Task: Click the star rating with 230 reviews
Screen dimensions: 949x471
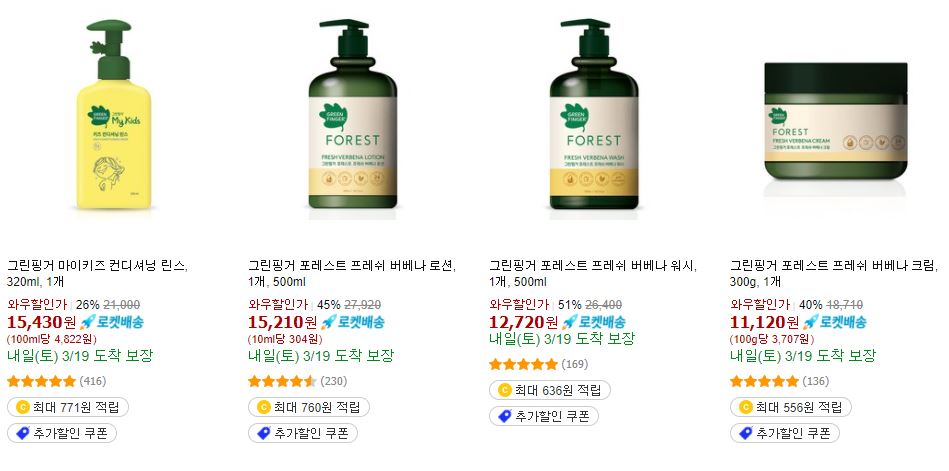Action: [283, 381]
